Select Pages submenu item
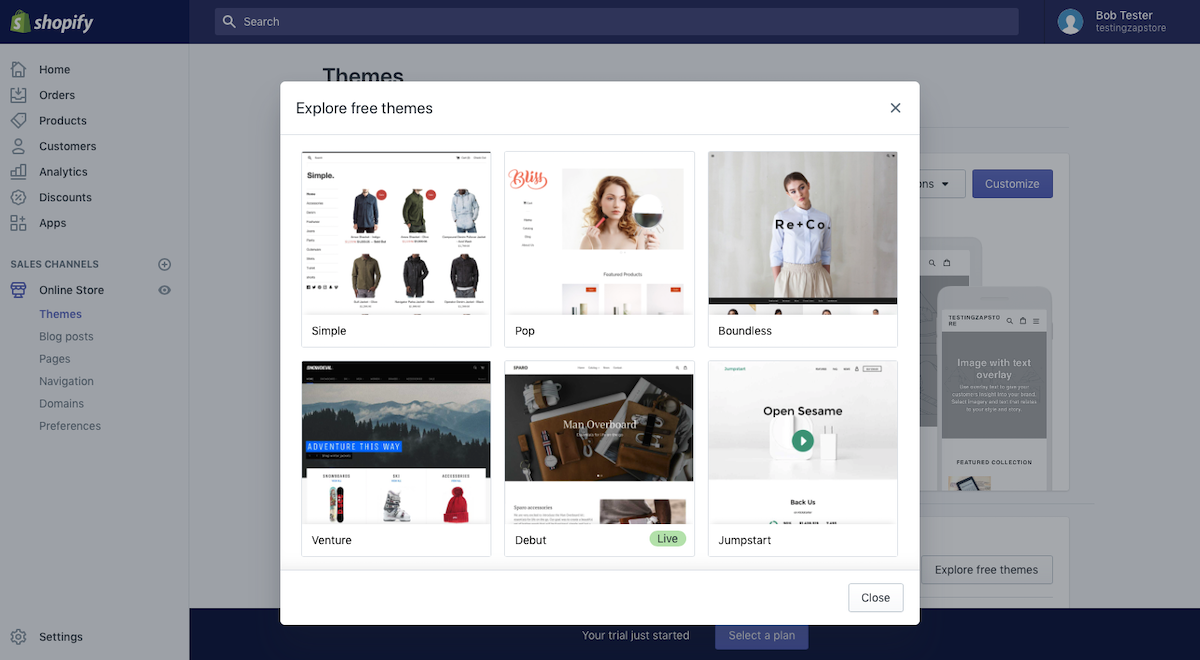This screenshot has height=660, width=1200. point(55,359)
